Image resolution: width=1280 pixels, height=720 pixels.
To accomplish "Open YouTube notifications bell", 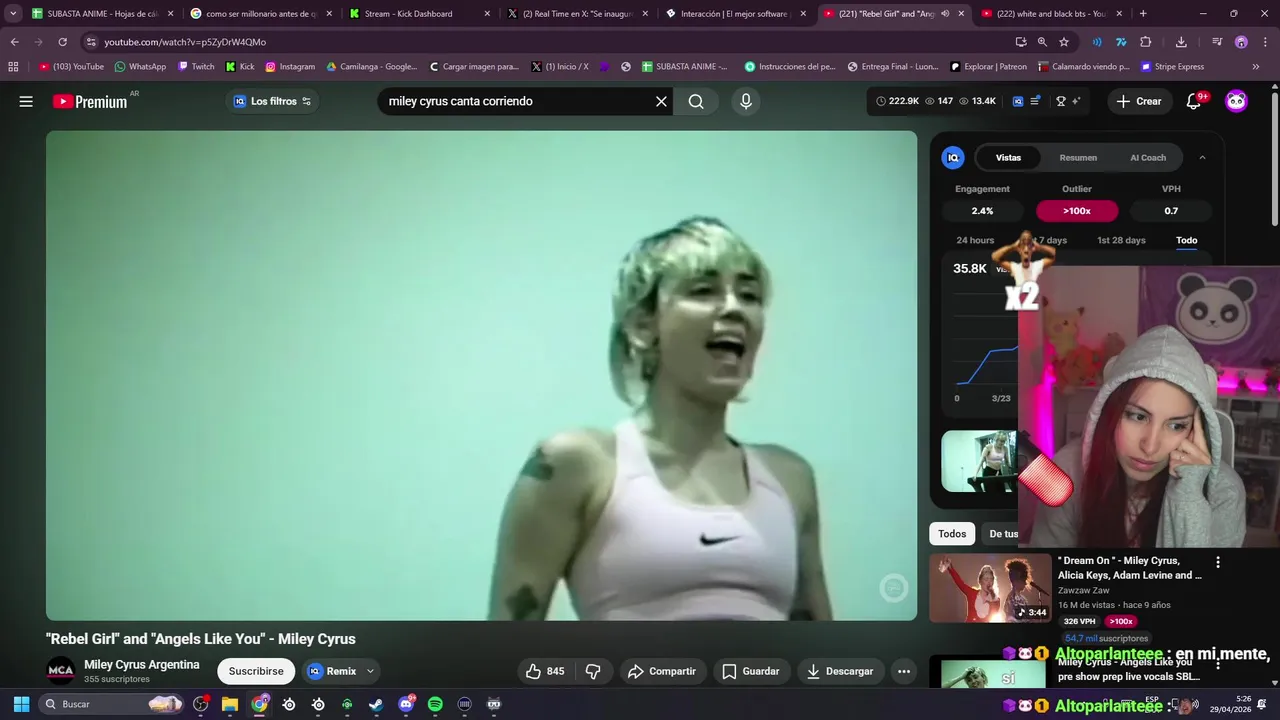I will coord(1194,101).
